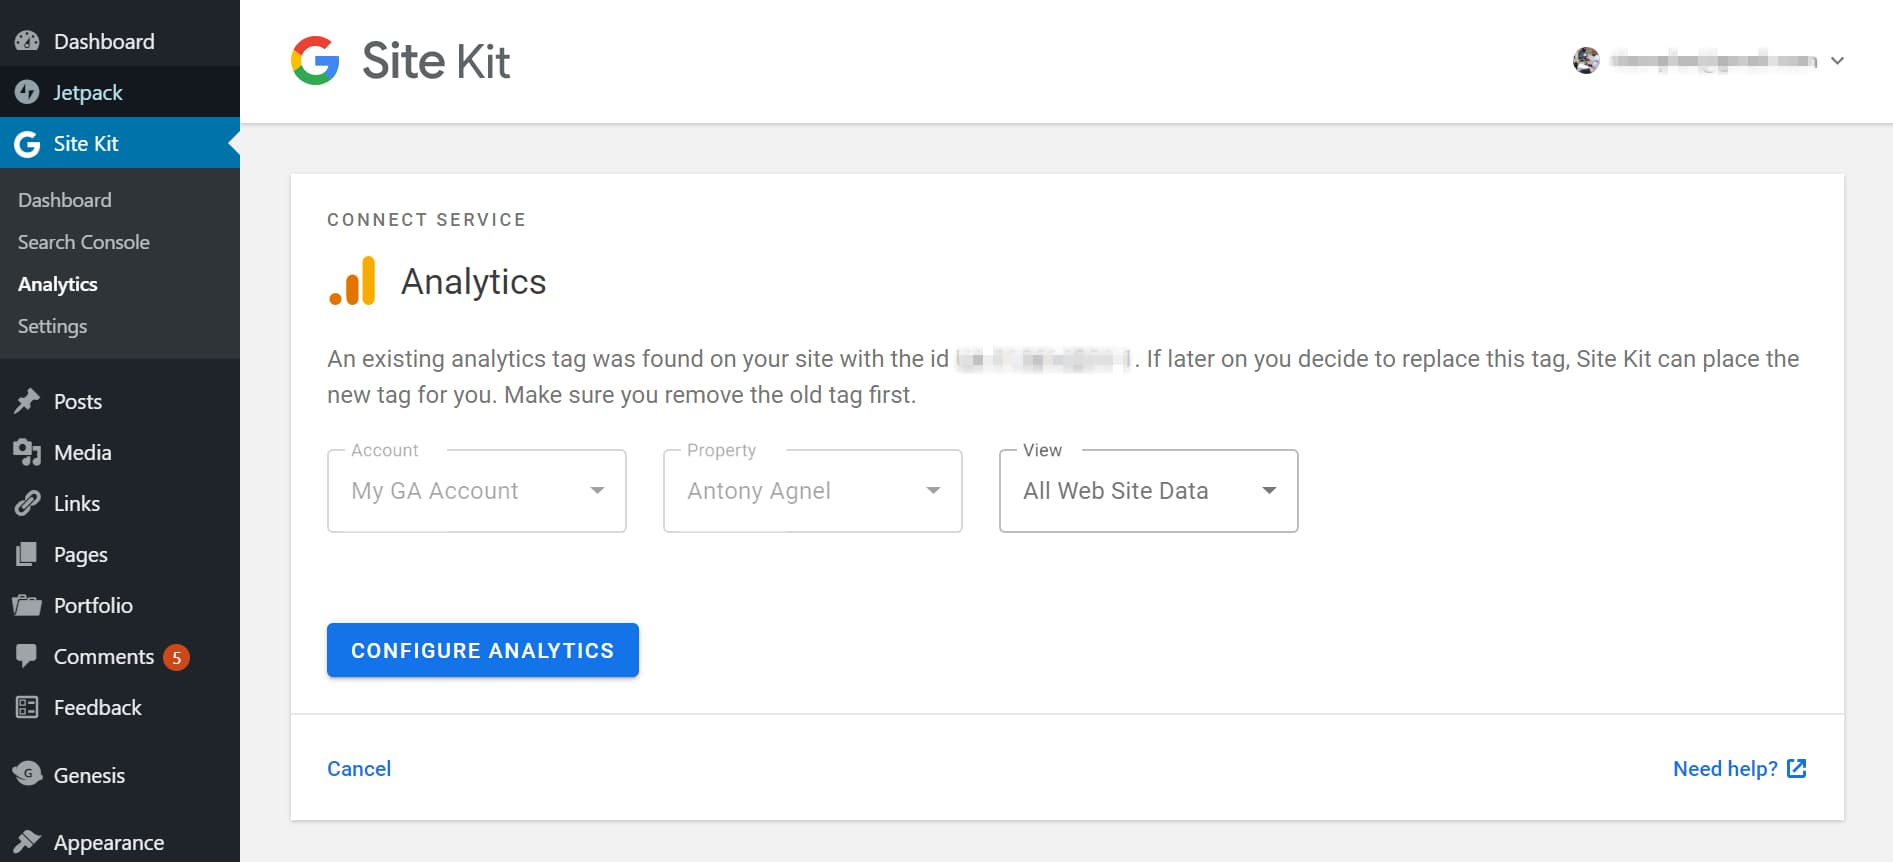Click the Genesis icon in sidebar
This screenshot has height=862, width=1893.
pos(27,773)
